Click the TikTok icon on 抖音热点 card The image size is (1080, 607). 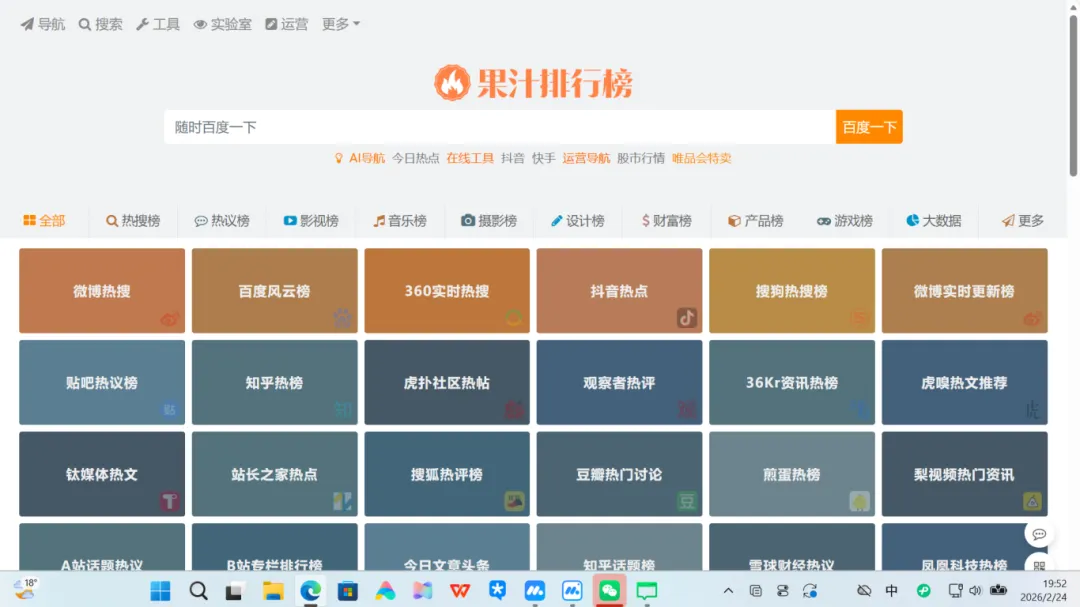pos(687,318)
